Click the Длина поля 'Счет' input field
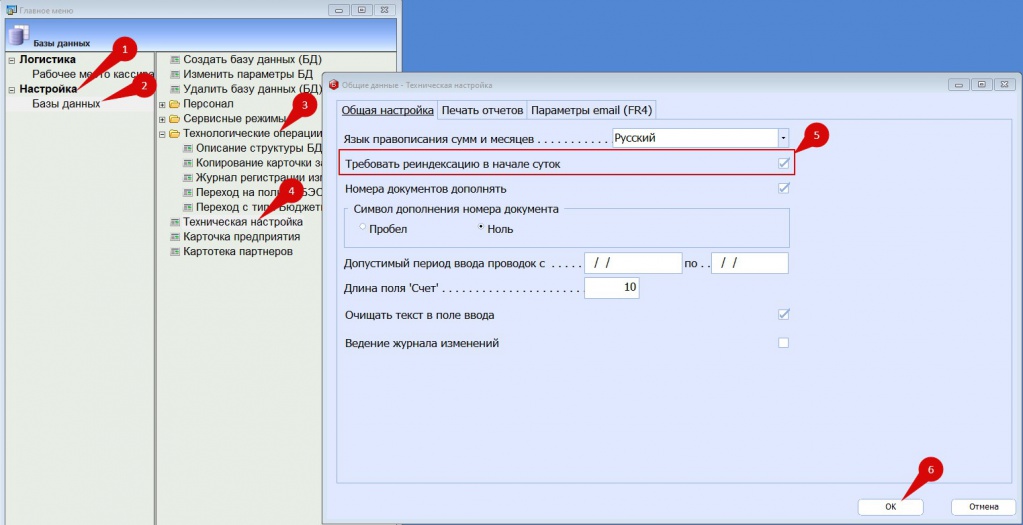The height and width of the screenshot is (525, 1023). point(611,288)
